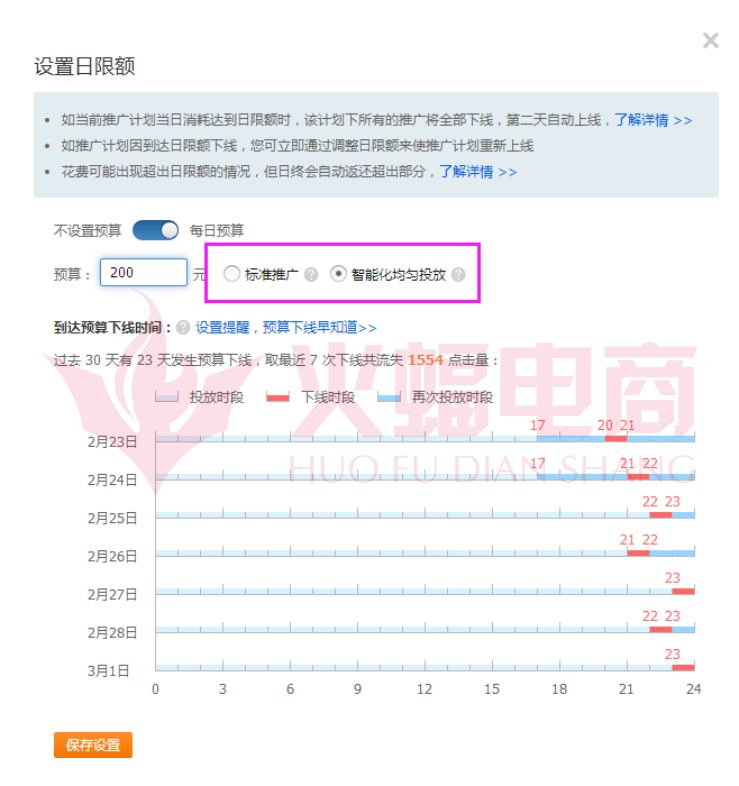Click the 2月23日 row label
The width and height of the screenshot is (739, 786).
[112, 441]
